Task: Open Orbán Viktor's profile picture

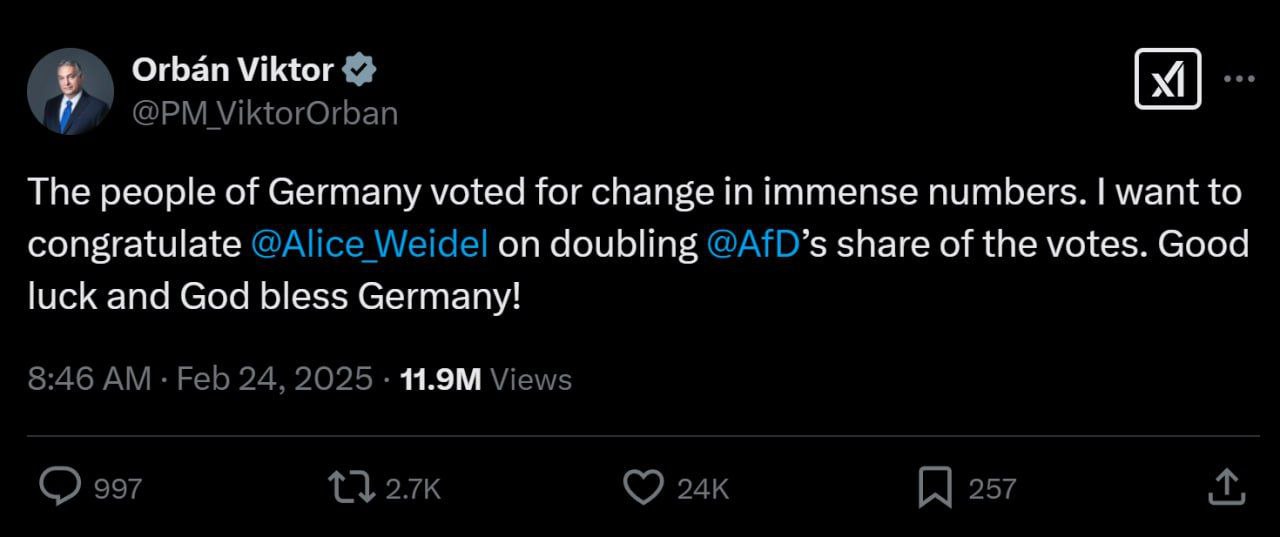Action: (x=70, y=91)
